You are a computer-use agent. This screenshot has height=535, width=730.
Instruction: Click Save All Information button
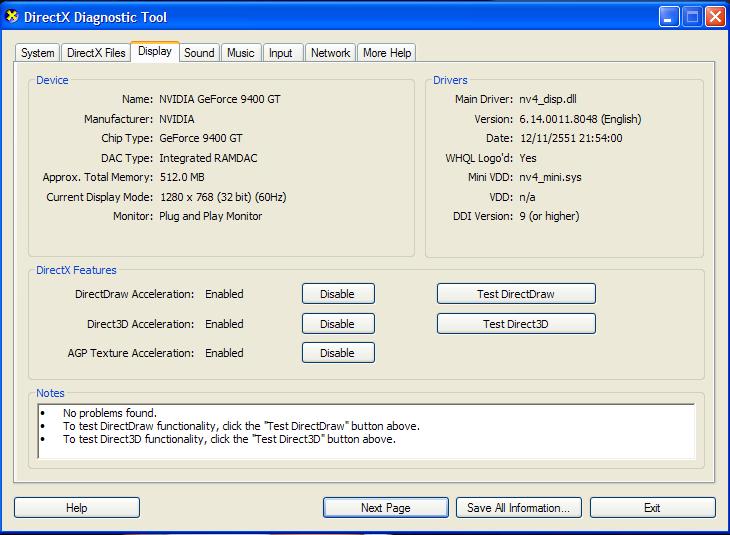pos(518,508)
